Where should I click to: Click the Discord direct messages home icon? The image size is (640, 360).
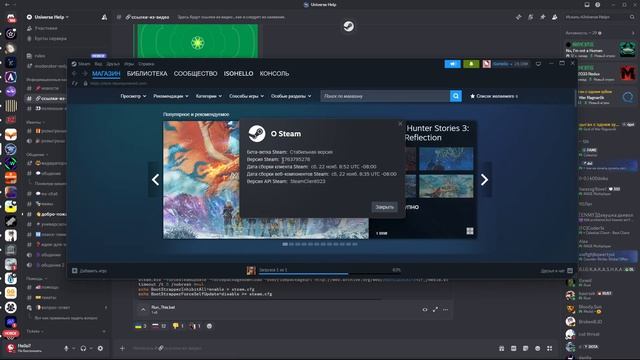[x=11, y=18]
